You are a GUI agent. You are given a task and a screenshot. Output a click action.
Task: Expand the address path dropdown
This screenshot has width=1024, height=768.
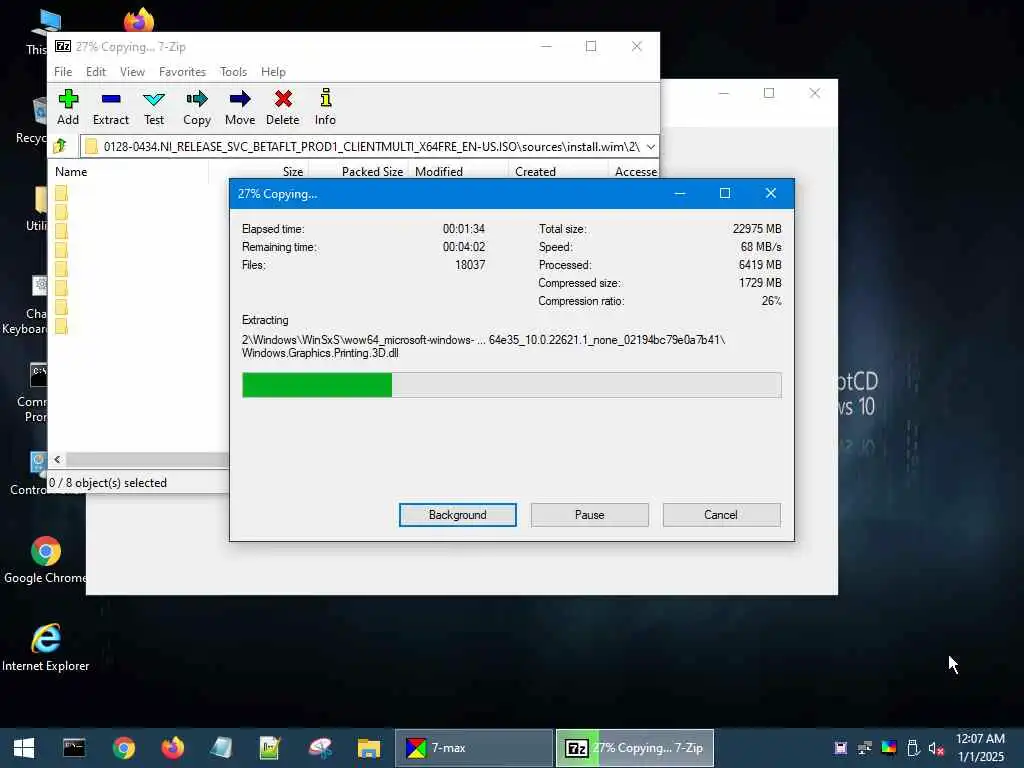tap(650, 146)
